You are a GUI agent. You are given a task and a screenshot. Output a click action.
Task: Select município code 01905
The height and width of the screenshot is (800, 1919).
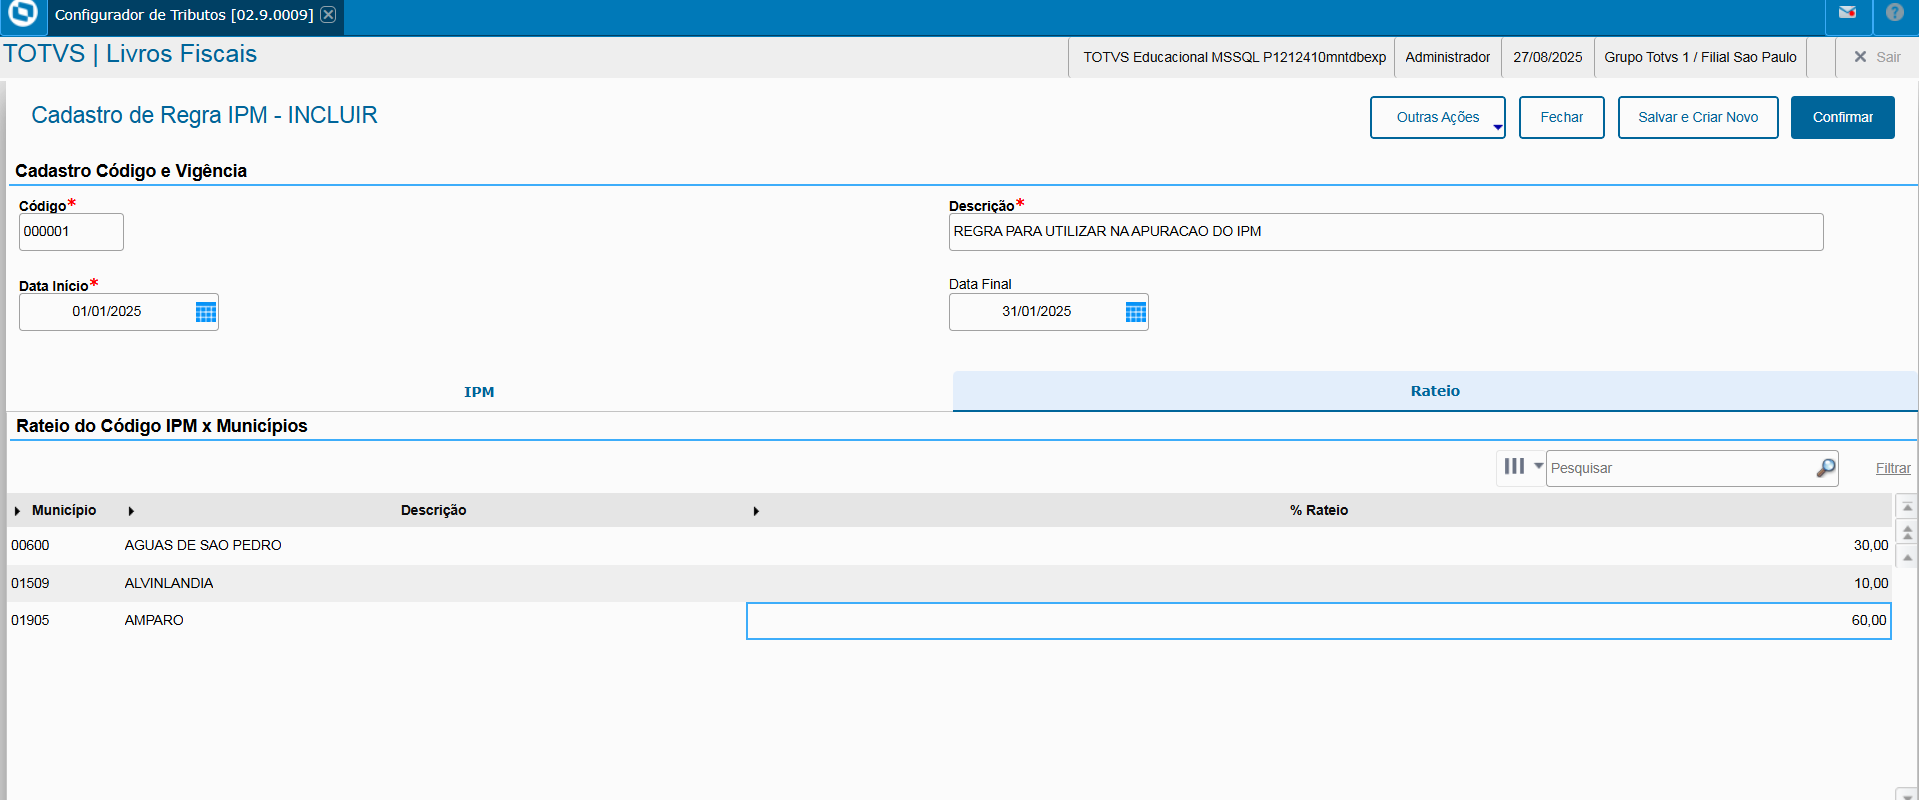[30, 620]
